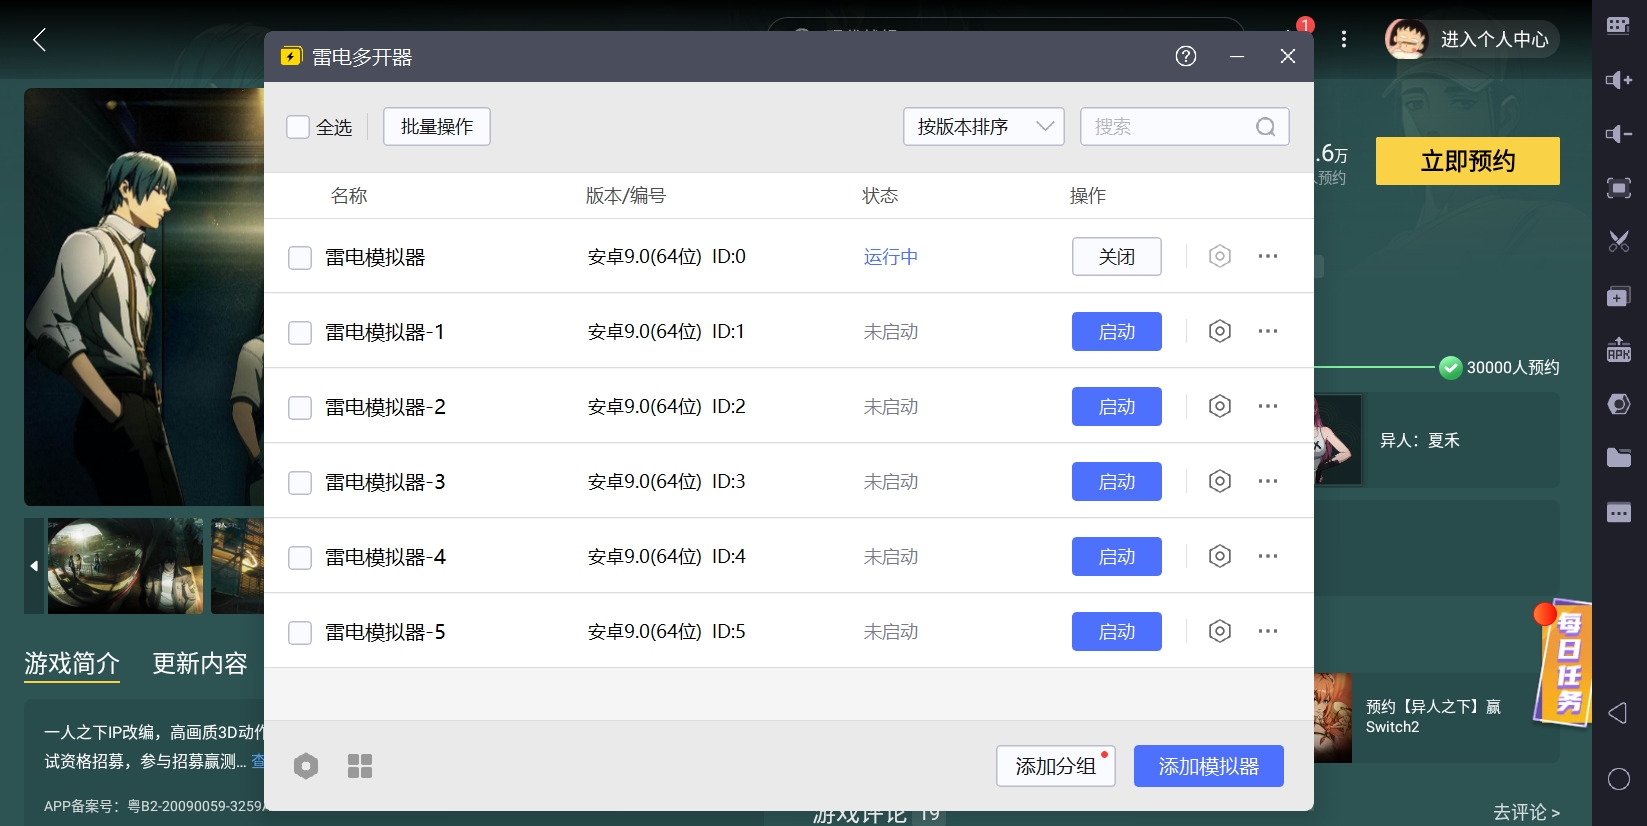Check the box for 雷电模拟器-2

(300, 407)
